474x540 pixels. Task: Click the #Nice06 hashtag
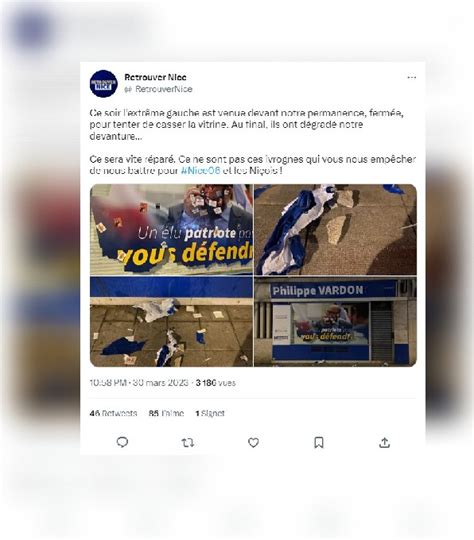(x=200, y=170)
